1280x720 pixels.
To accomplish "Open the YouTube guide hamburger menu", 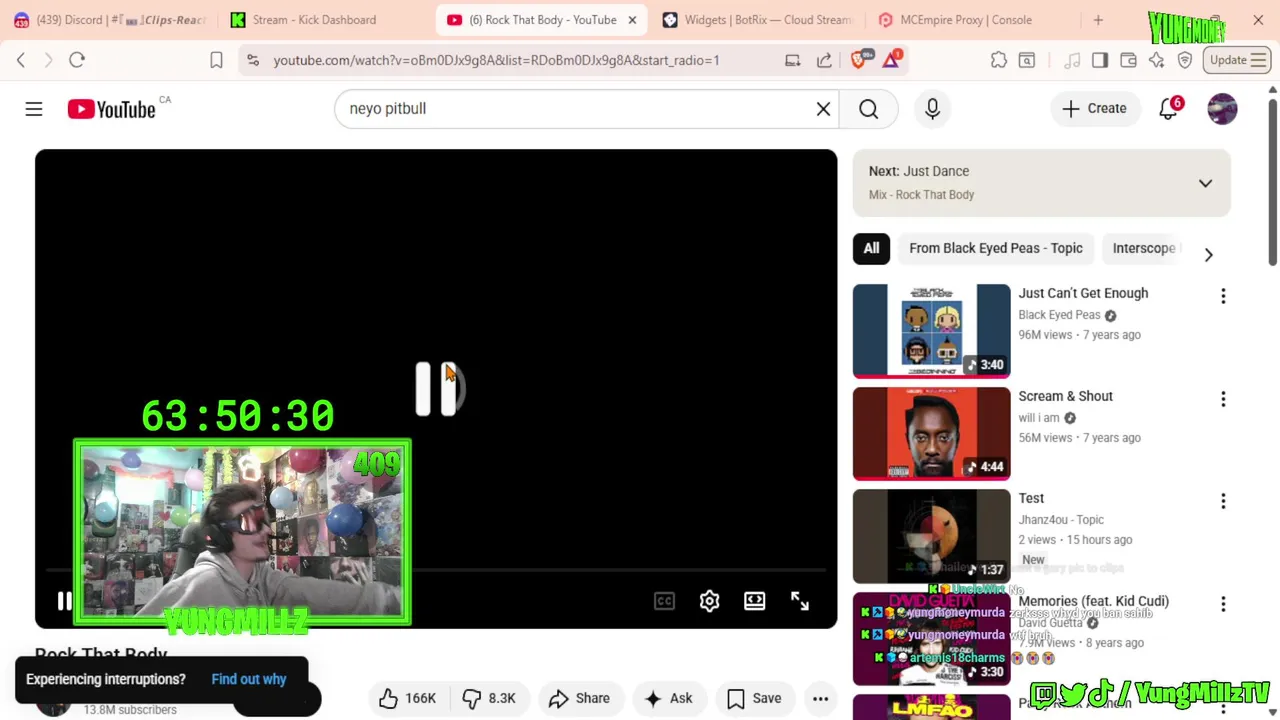I will pyautogui.click(x=34, y=108).
